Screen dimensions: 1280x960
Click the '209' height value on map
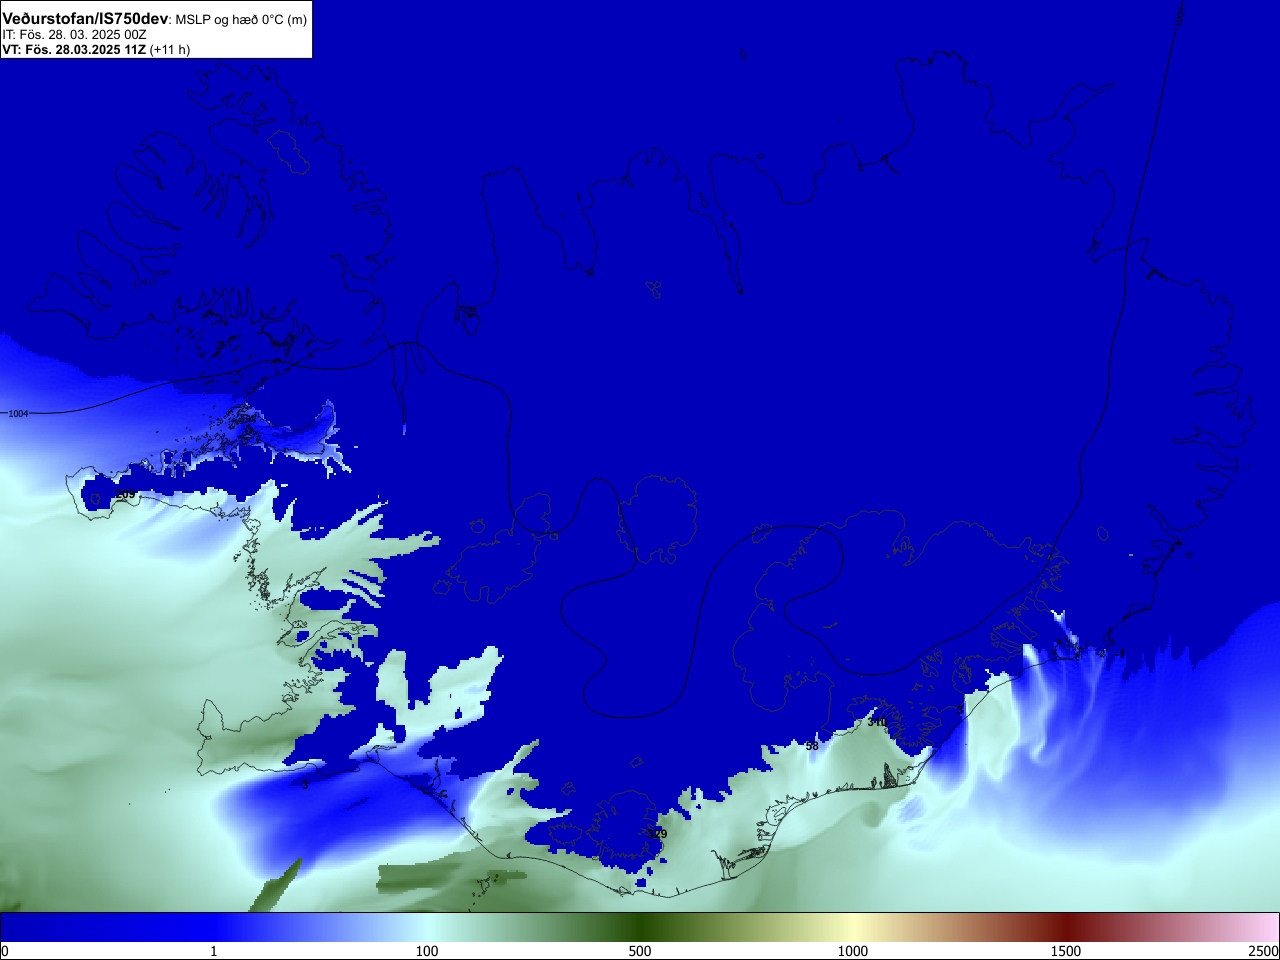[x=125, y=495]
